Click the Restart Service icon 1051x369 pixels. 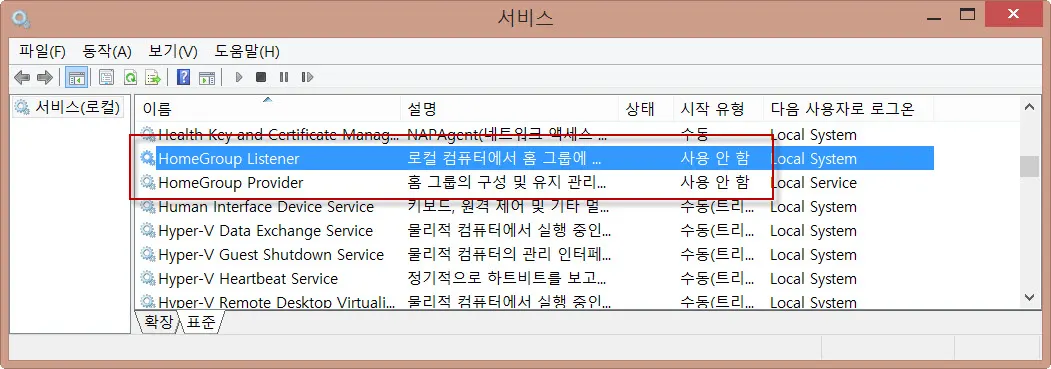click(x=307, y=78)
